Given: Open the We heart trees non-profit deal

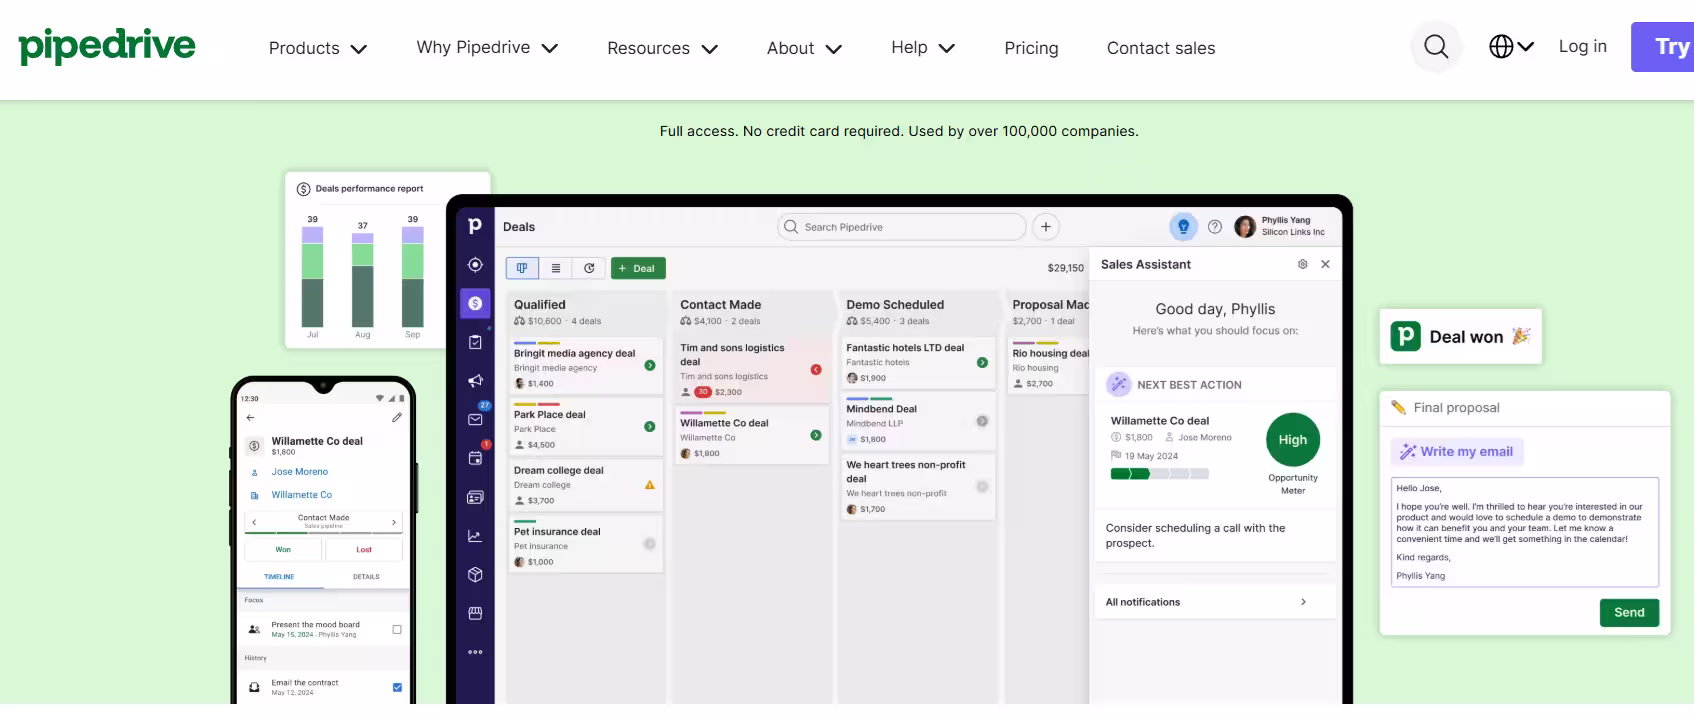Looking at the screenshot, I should (x=919, y=487).
